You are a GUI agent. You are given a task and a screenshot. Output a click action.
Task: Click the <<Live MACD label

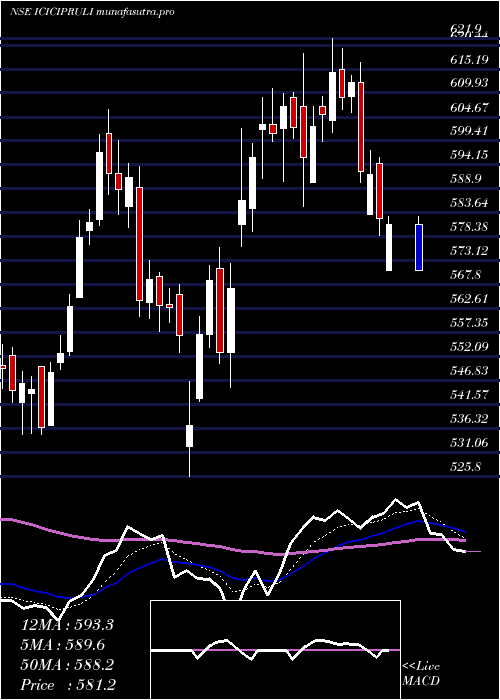point(421,674)
